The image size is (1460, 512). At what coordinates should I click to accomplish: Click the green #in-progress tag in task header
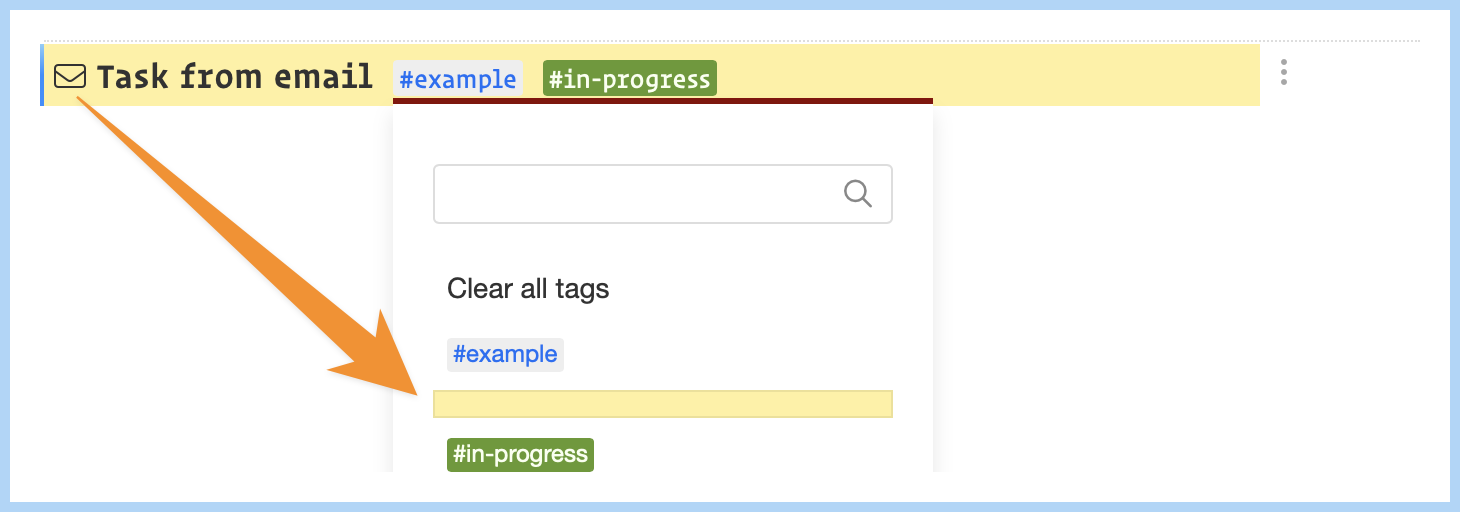coord(630,78)
